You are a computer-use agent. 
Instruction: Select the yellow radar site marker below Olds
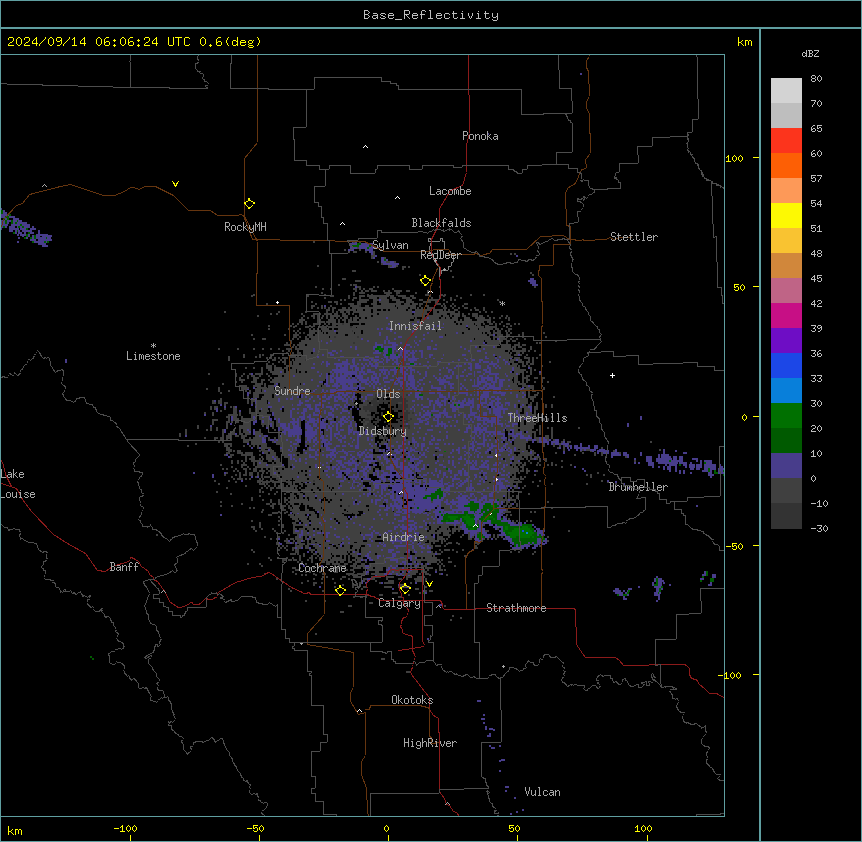[x=388, y=417]
